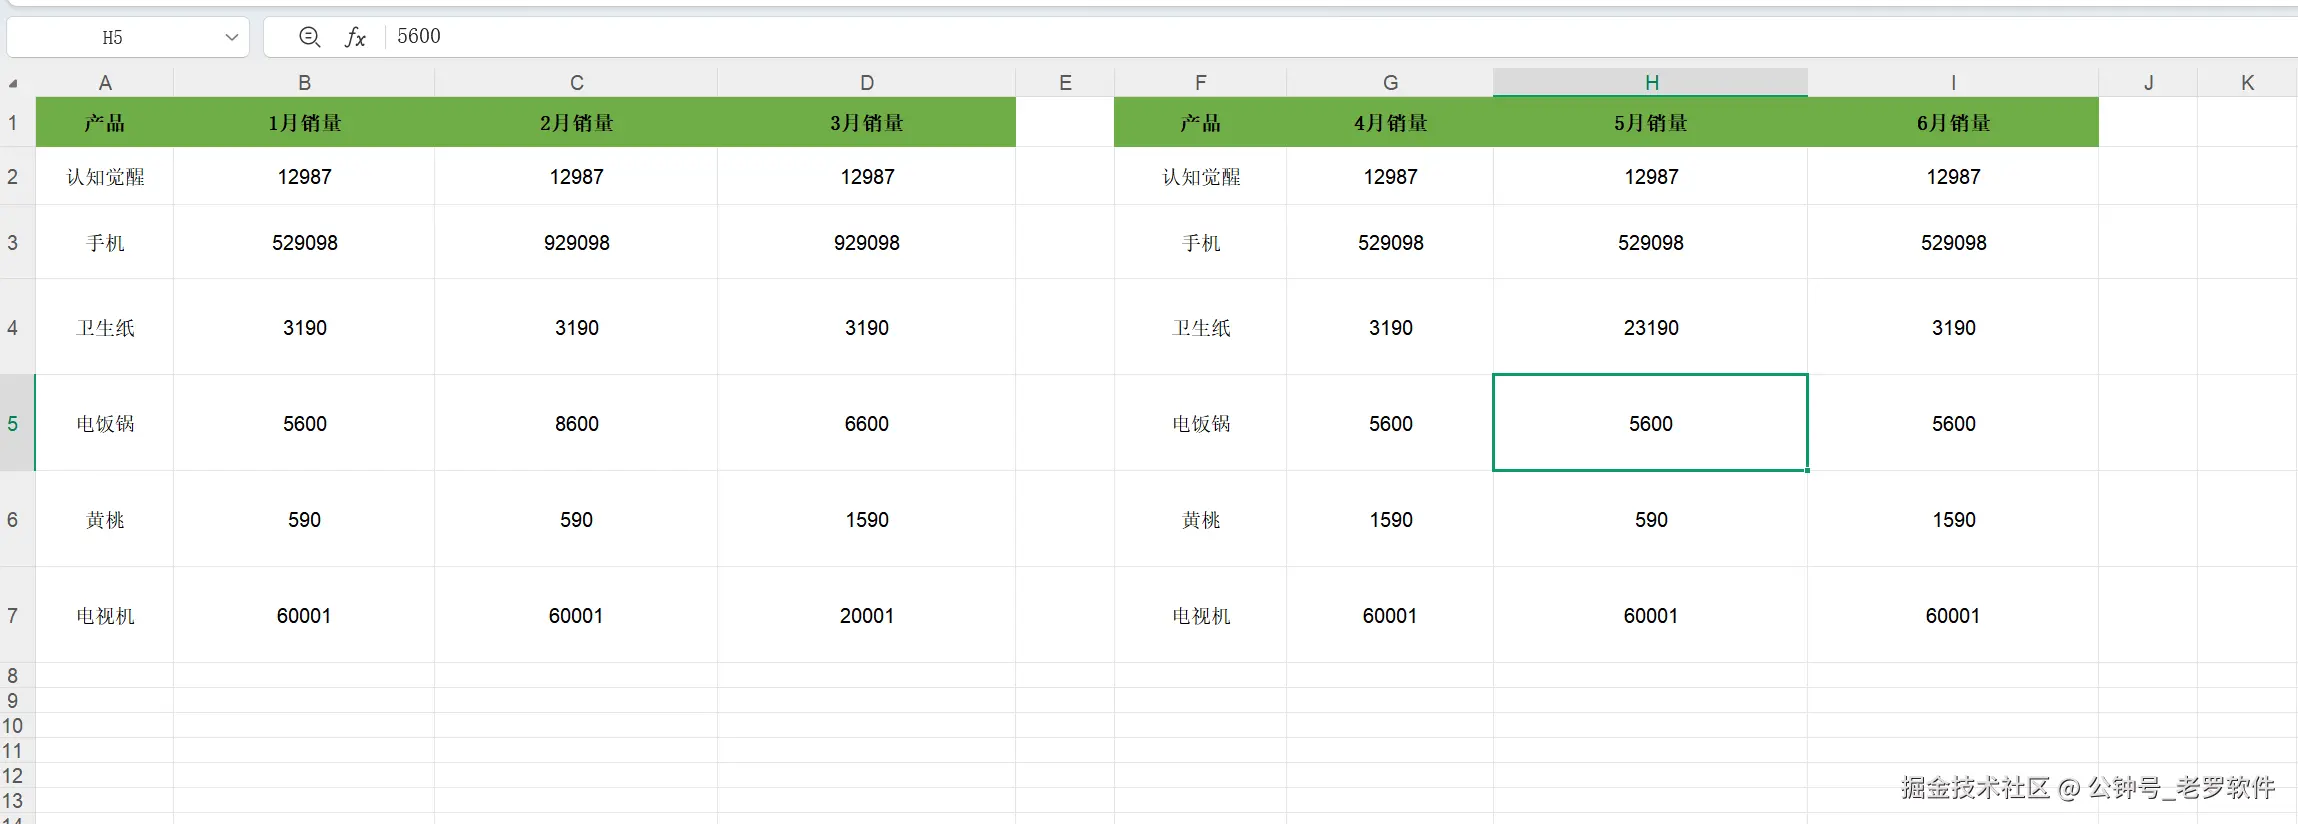Click the 产品 header in column F
This screenshot has width=2298, height=824.
(x=1200, y=123)
